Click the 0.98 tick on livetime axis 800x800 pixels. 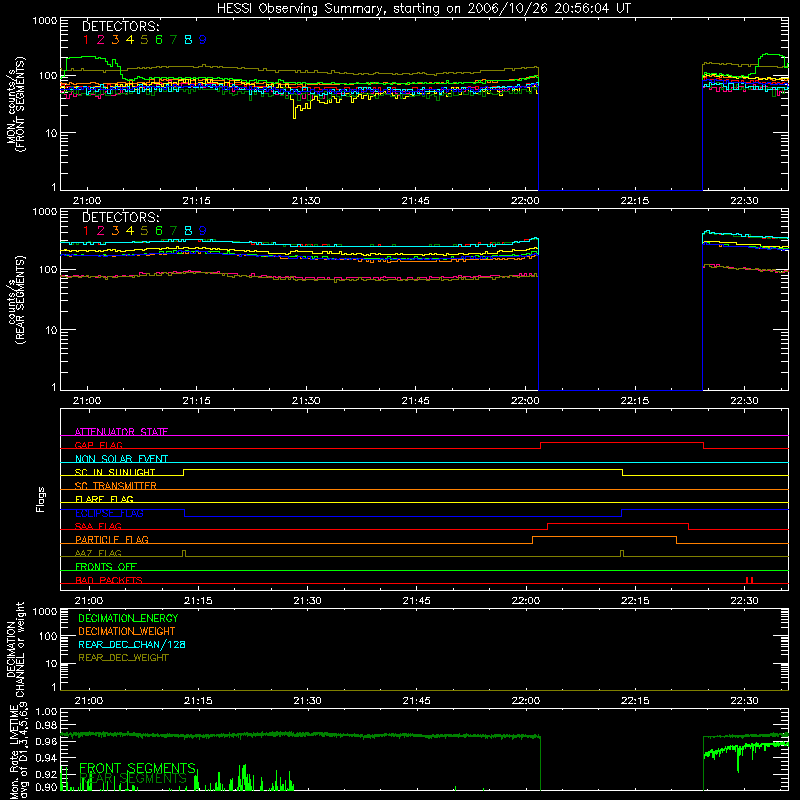46,725
